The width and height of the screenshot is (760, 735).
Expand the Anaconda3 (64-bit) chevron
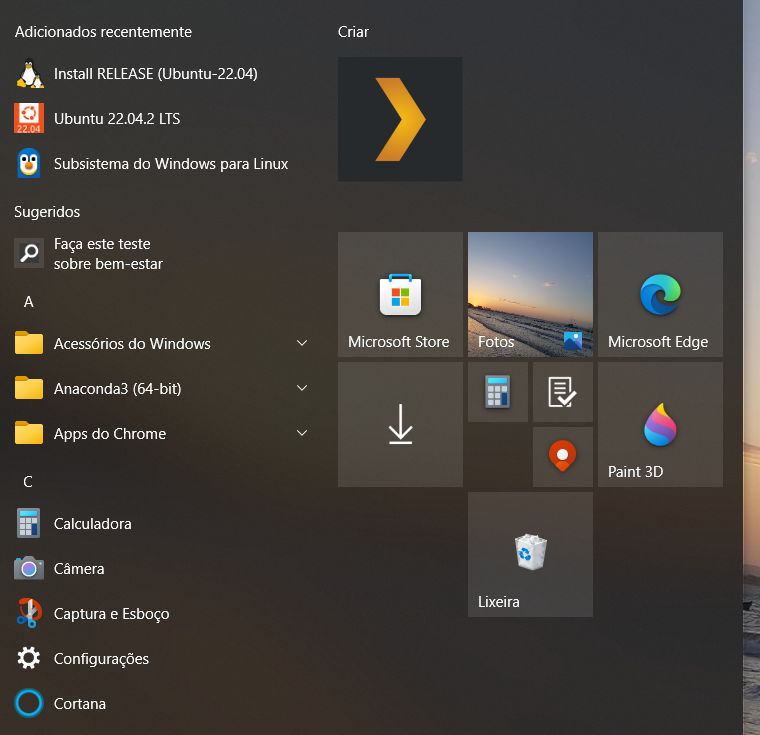[x=302, y=388]
